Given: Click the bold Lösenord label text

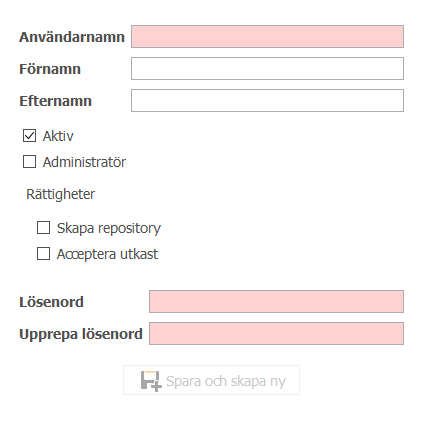Looking at the screenshot, I should 51,302.
